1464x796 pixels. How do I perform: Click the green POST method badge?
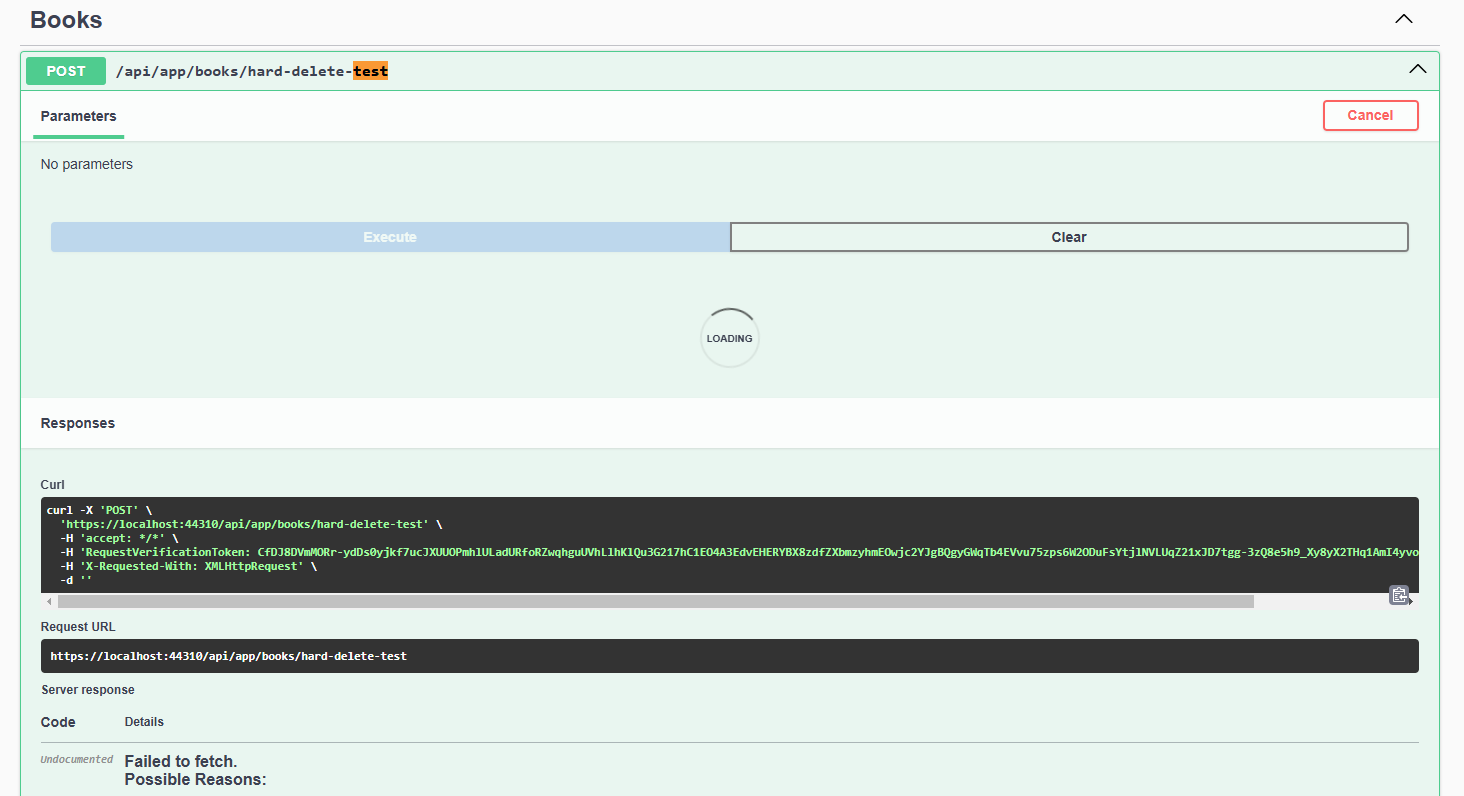pyautogui.click(x=65, y=71)
